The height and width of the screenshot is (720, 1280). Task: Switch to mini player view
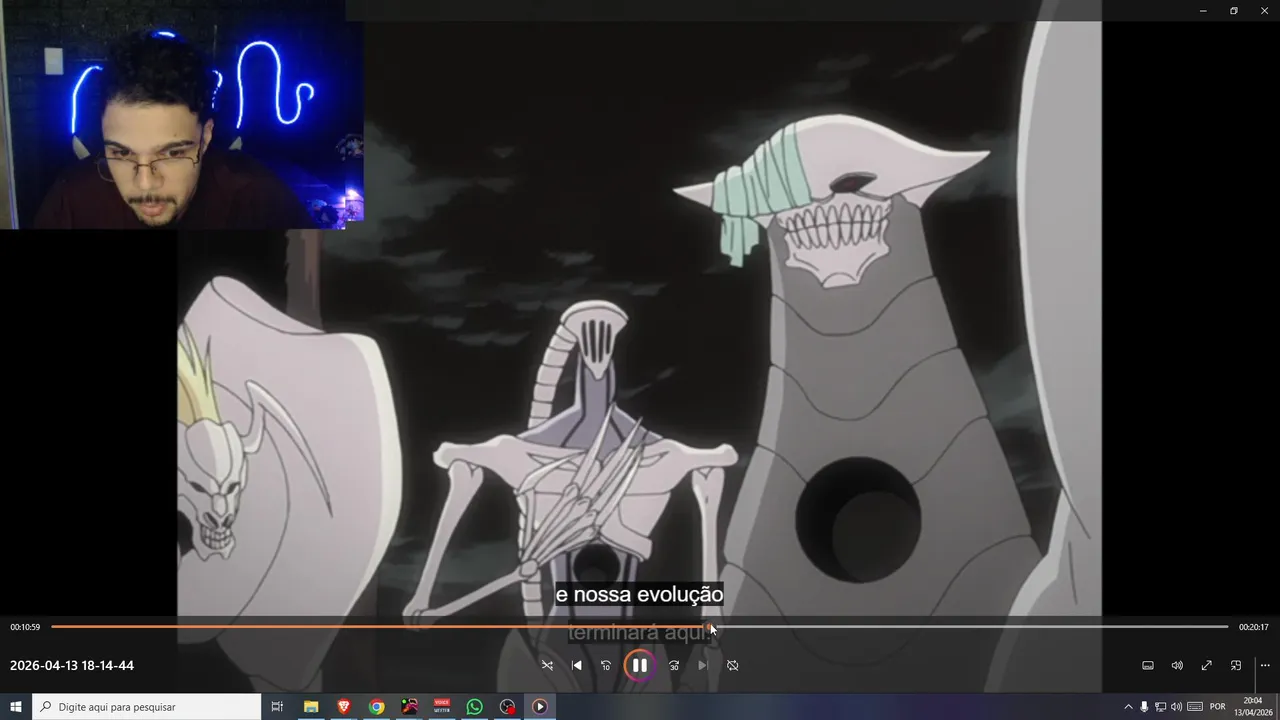[1236, 665]
